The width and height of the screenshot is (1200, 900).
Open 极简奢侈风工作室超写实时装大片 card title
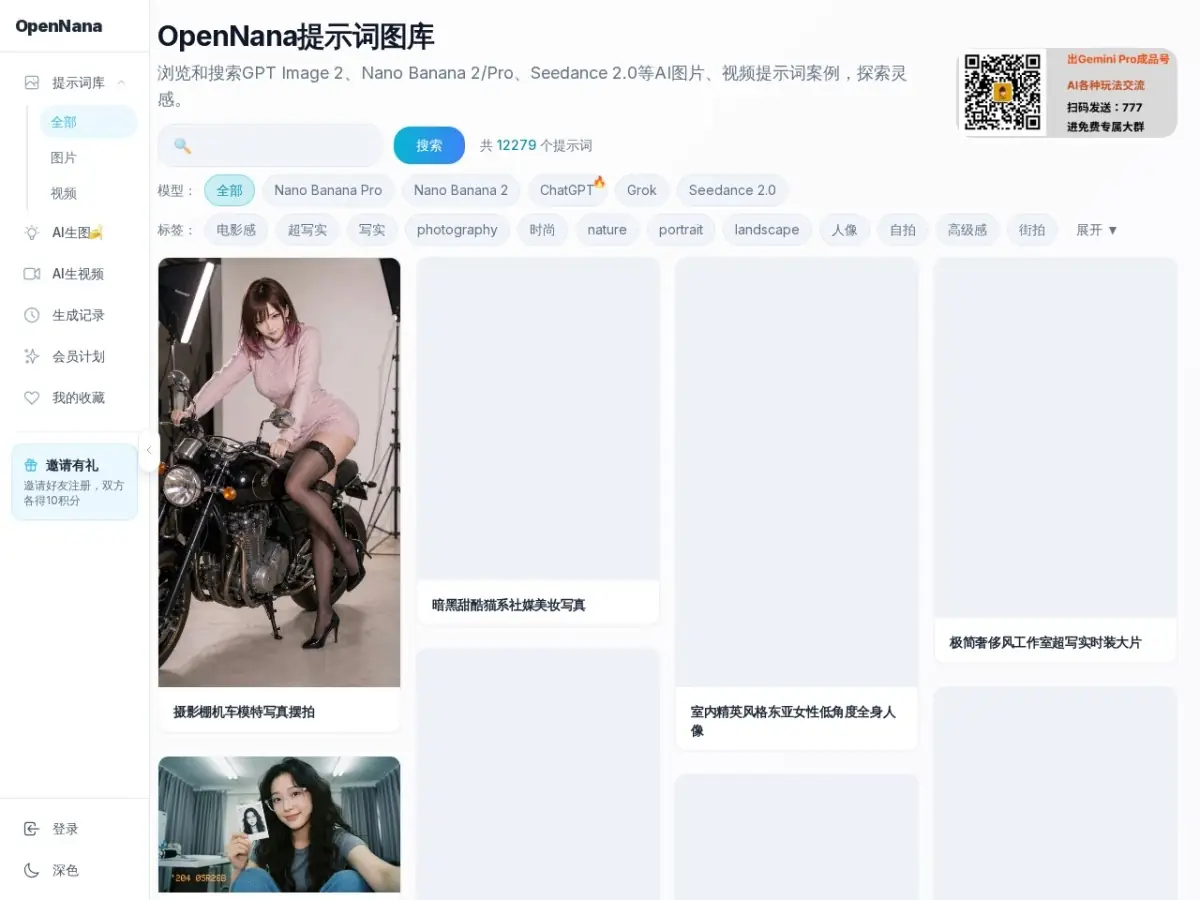pyautogui.click(x=1045, y=643)
